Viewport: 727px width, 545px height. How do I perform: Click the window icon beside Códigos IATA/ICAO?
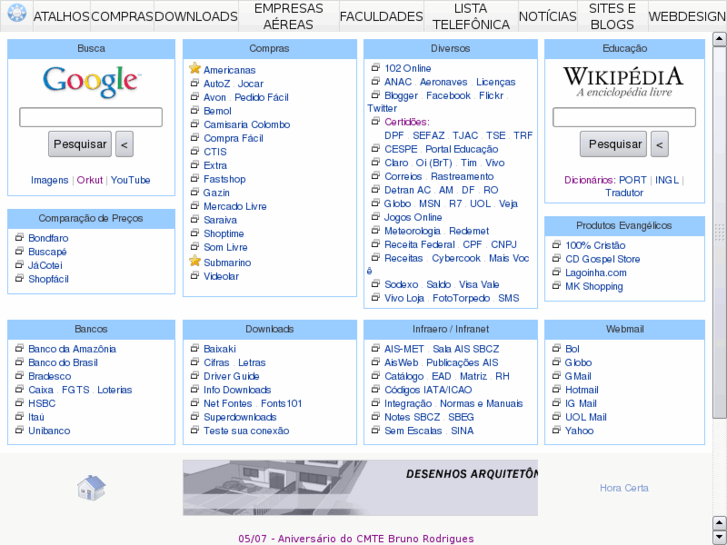[x=376, y=389]
